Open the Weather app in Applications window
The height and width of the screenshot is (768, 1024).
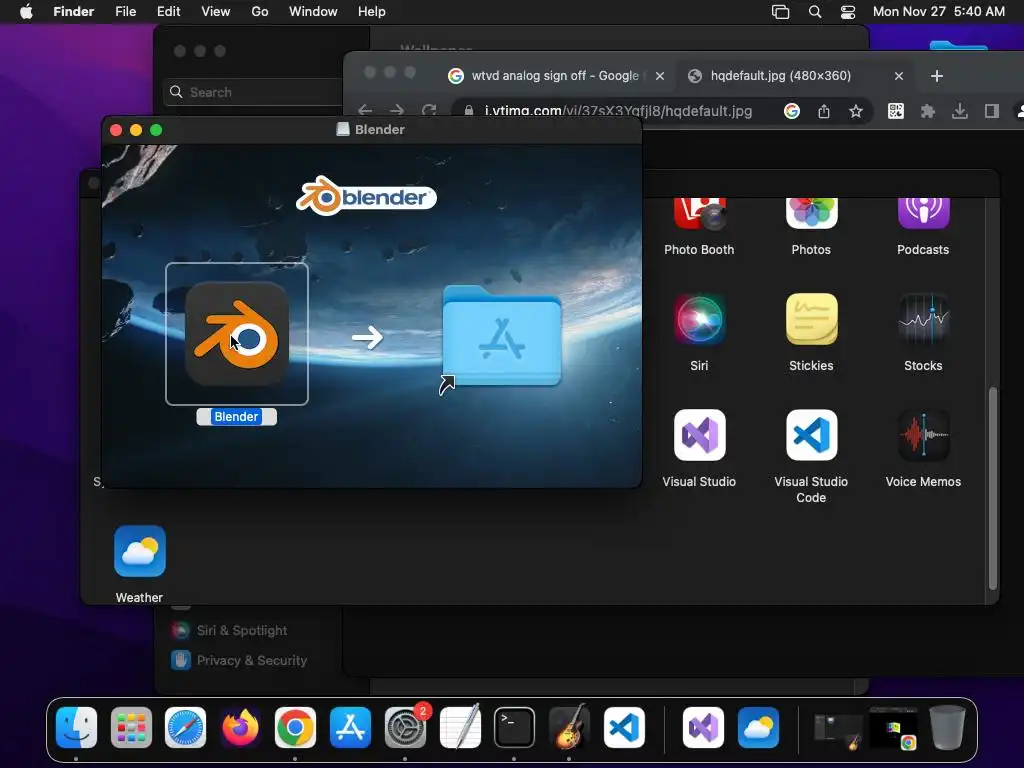[140, 551]
